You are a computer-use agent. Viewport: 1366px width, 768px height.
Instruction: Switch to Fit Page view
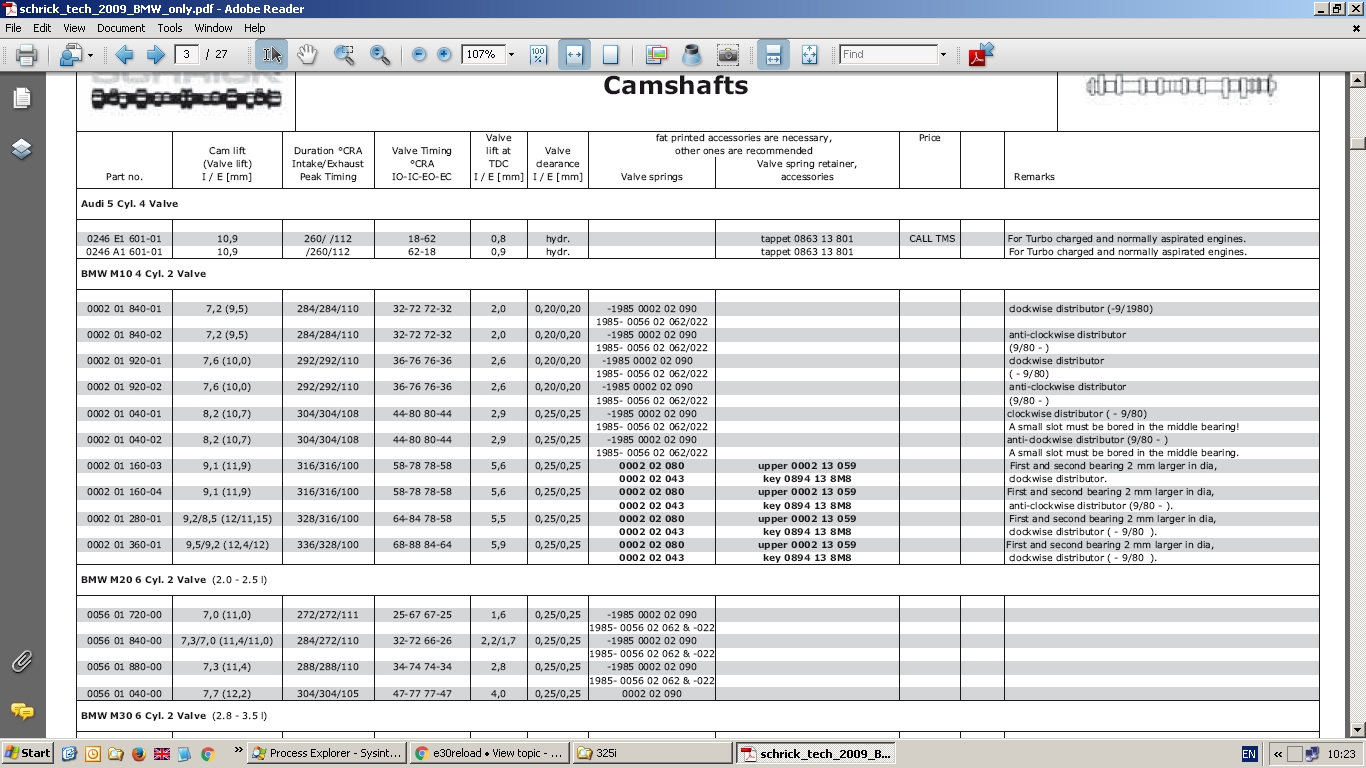[610, 55]
